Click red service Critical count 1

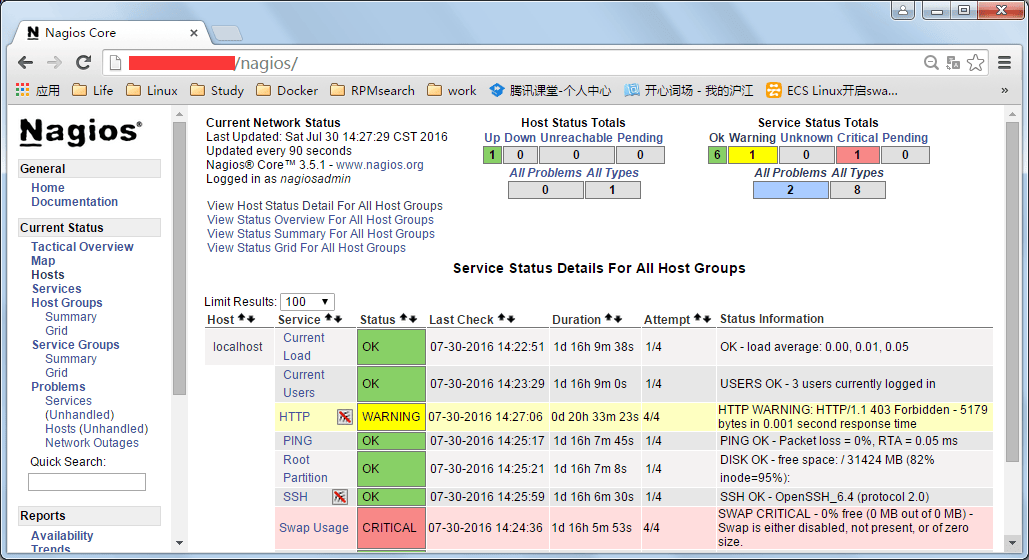pos(857,155)
